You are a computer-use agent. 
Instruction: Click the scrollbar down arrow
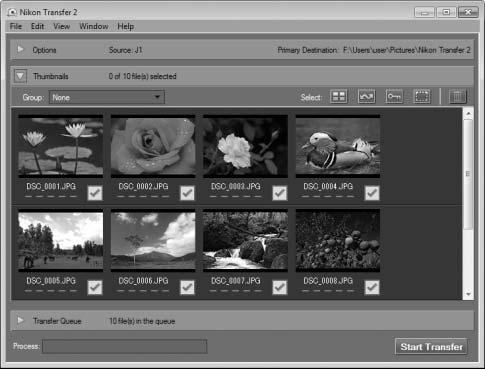point(468,294)
